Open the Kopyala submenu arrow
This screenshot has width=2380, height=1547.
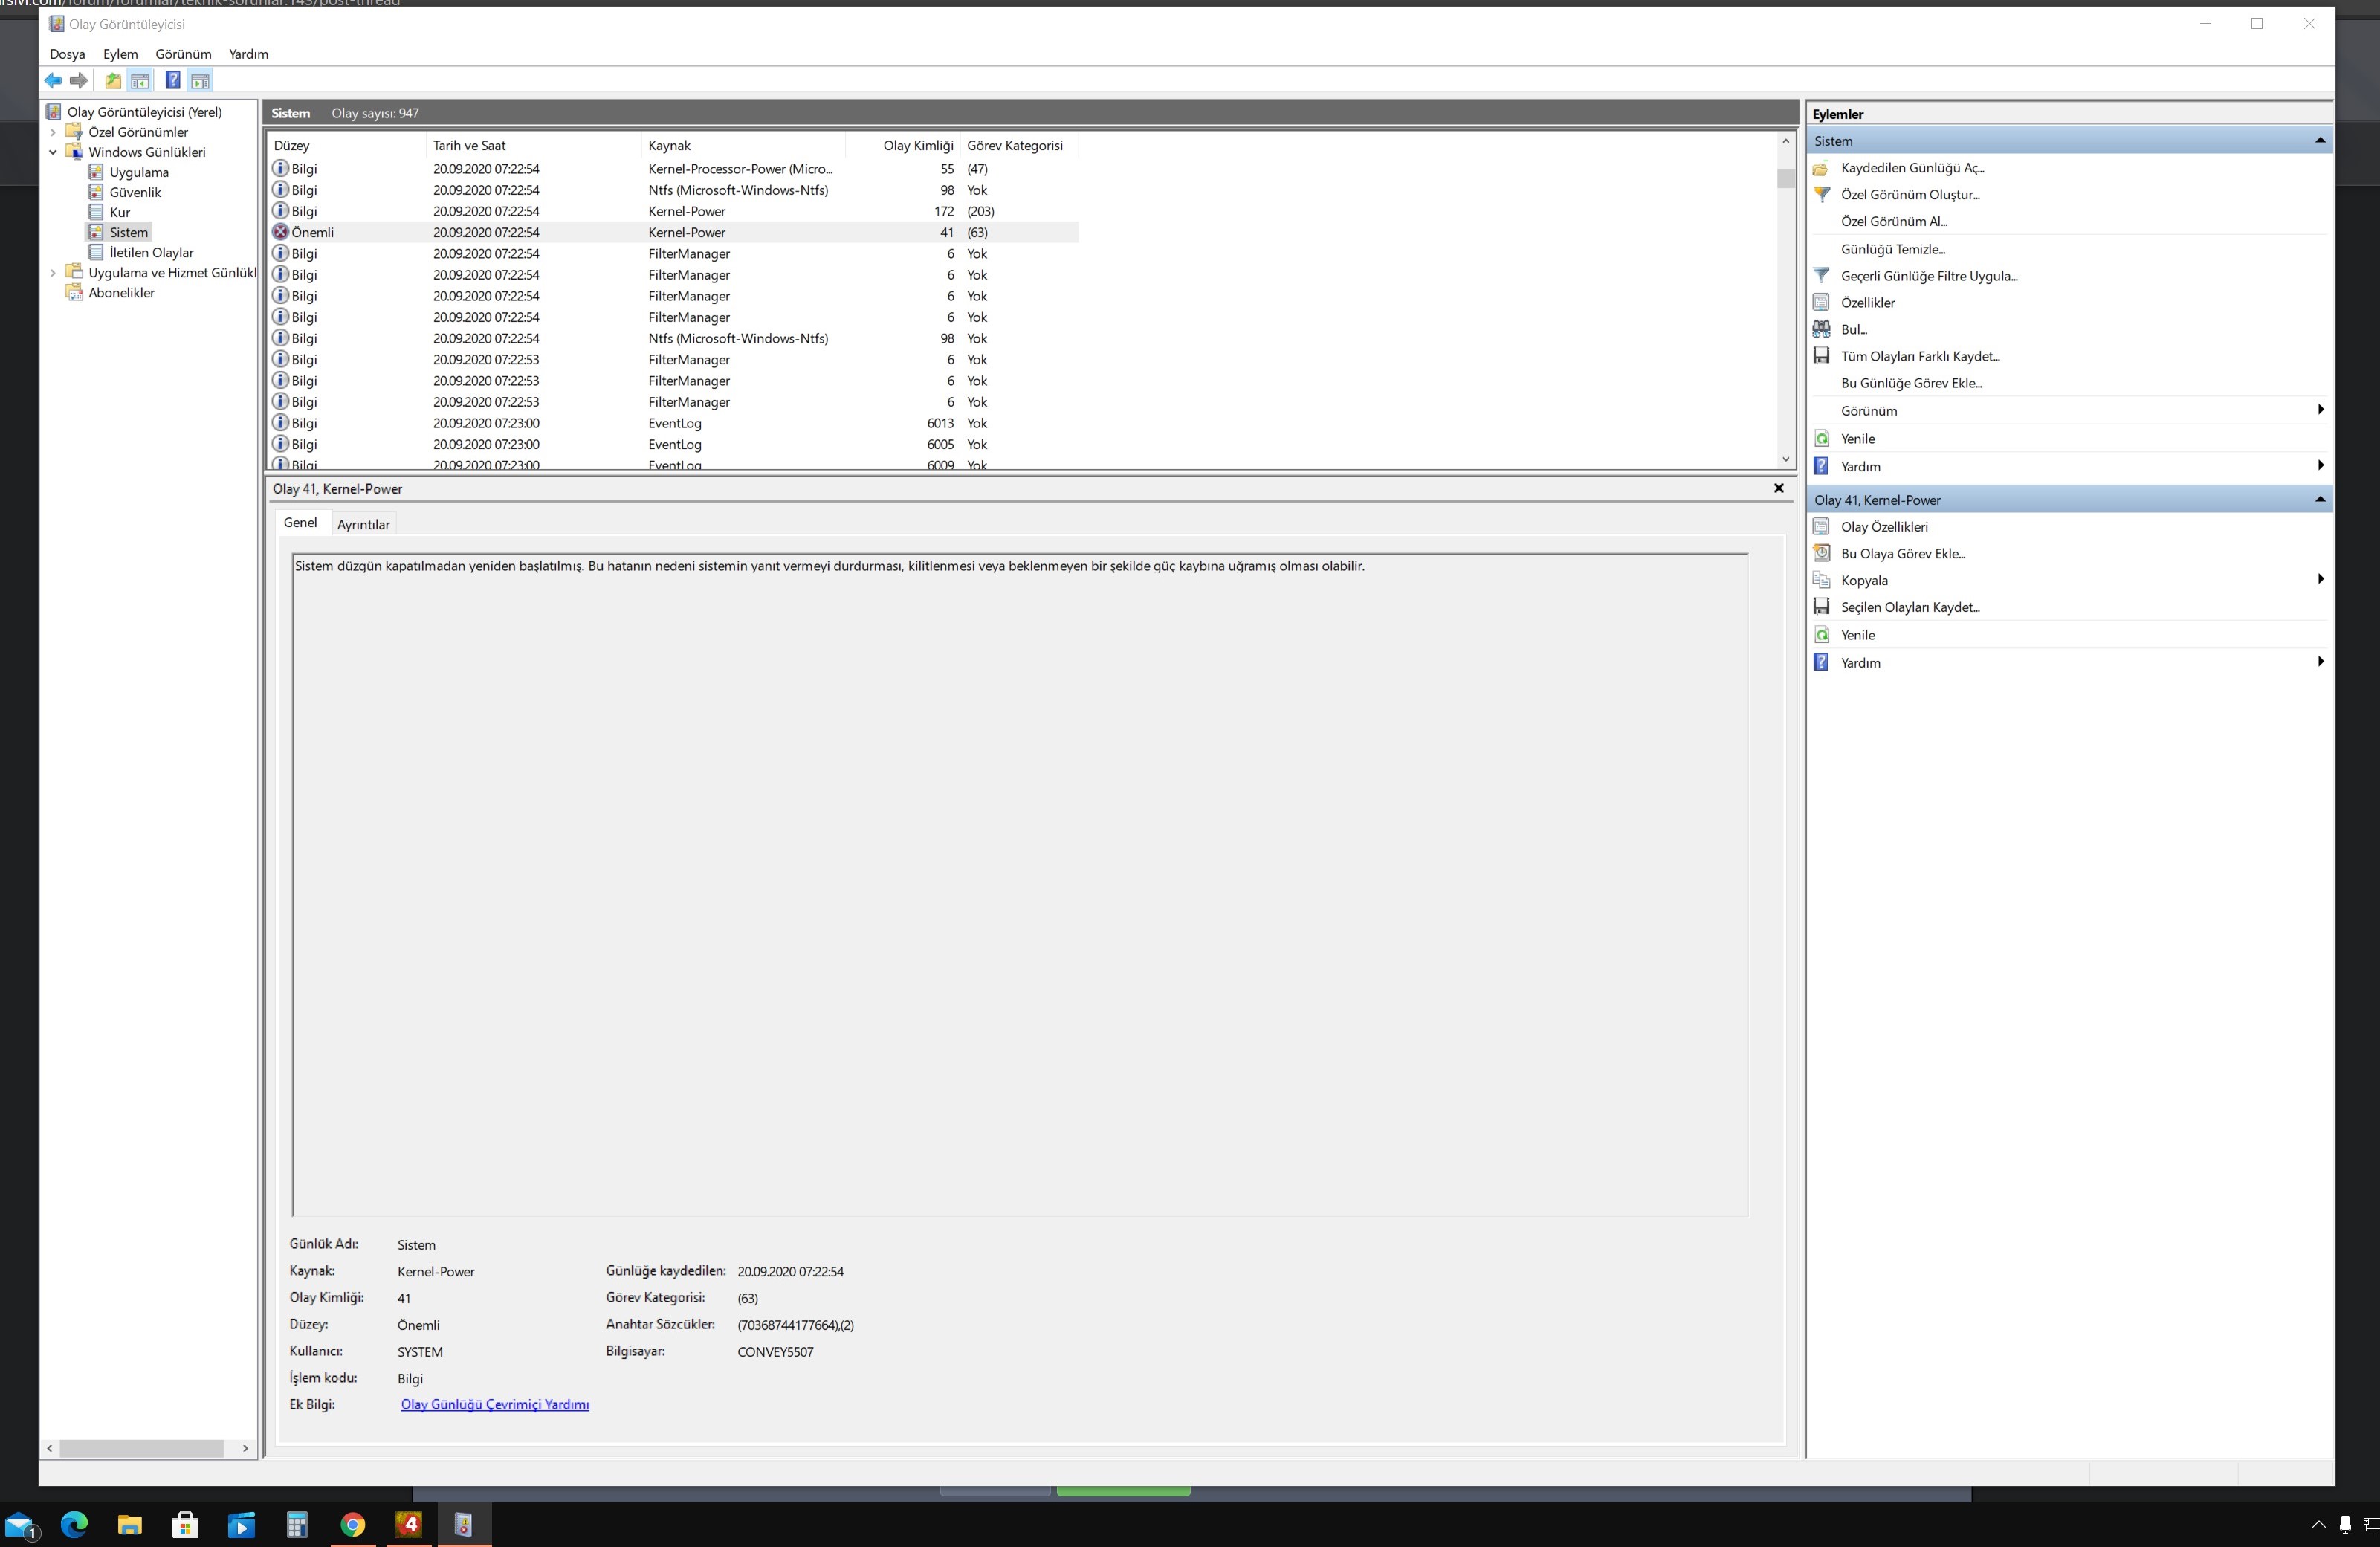pos(2320,580)
